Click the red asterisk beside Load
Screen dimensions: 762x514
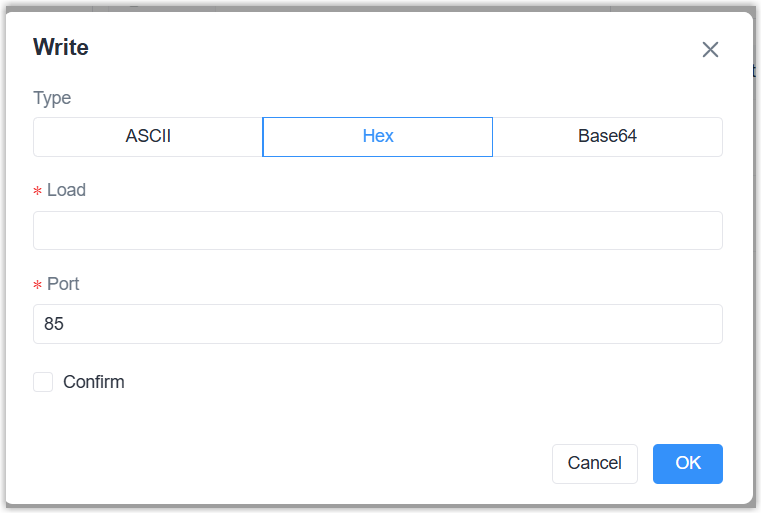(38, 192)
